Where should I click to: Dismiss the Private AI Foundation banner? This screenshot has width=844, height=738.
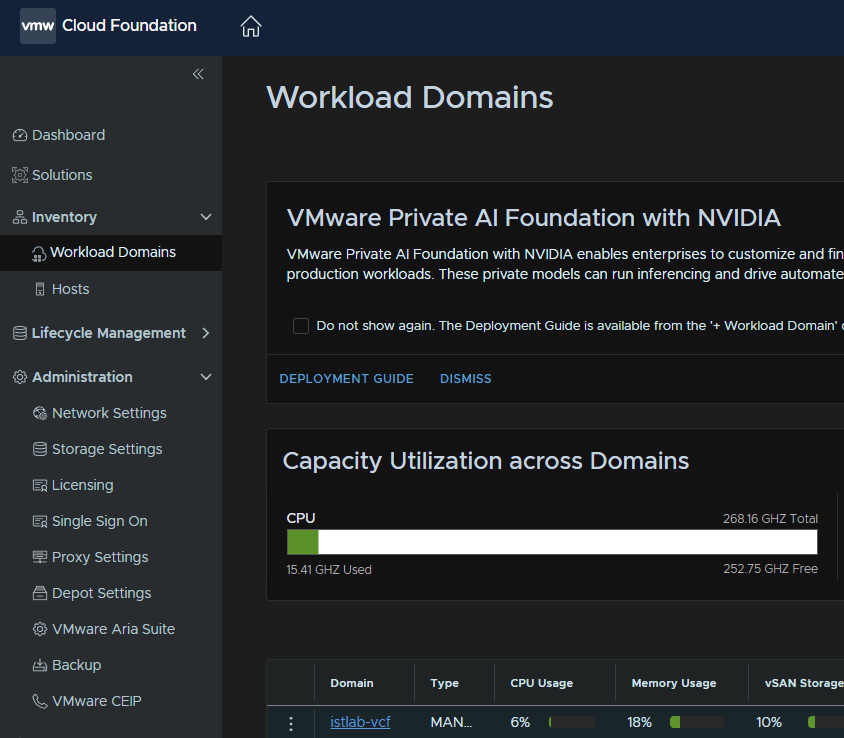click(466, 379)
